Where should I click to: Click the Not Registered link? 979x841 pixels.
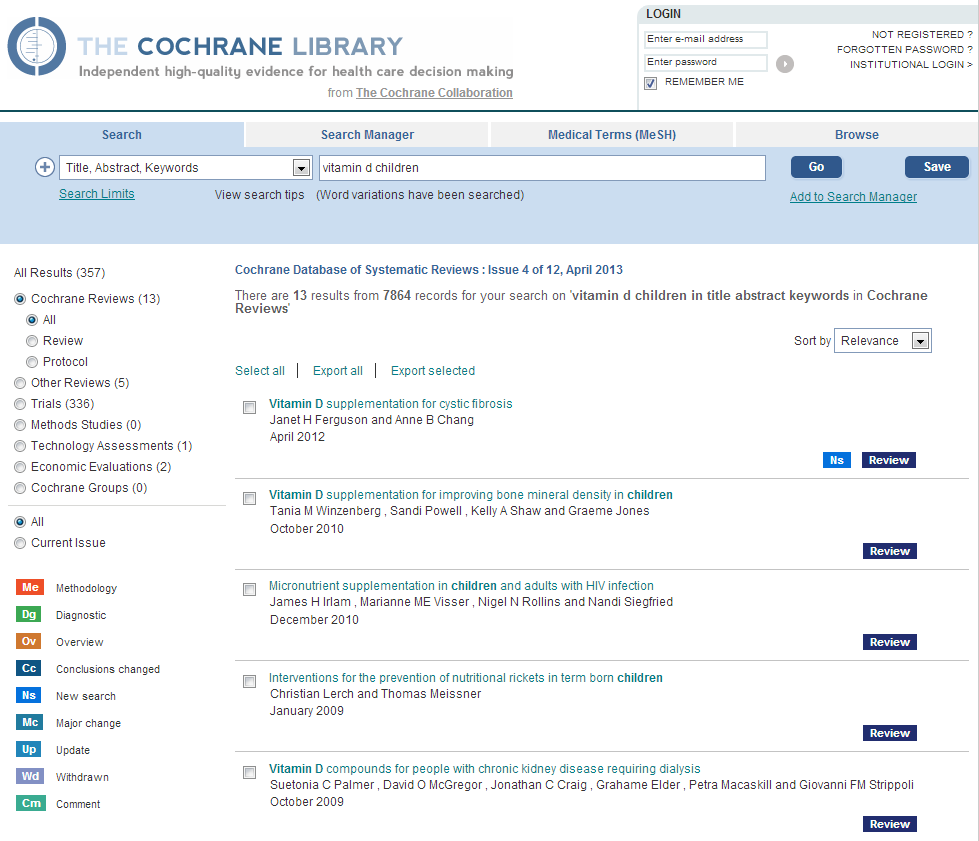pos(922,34)
